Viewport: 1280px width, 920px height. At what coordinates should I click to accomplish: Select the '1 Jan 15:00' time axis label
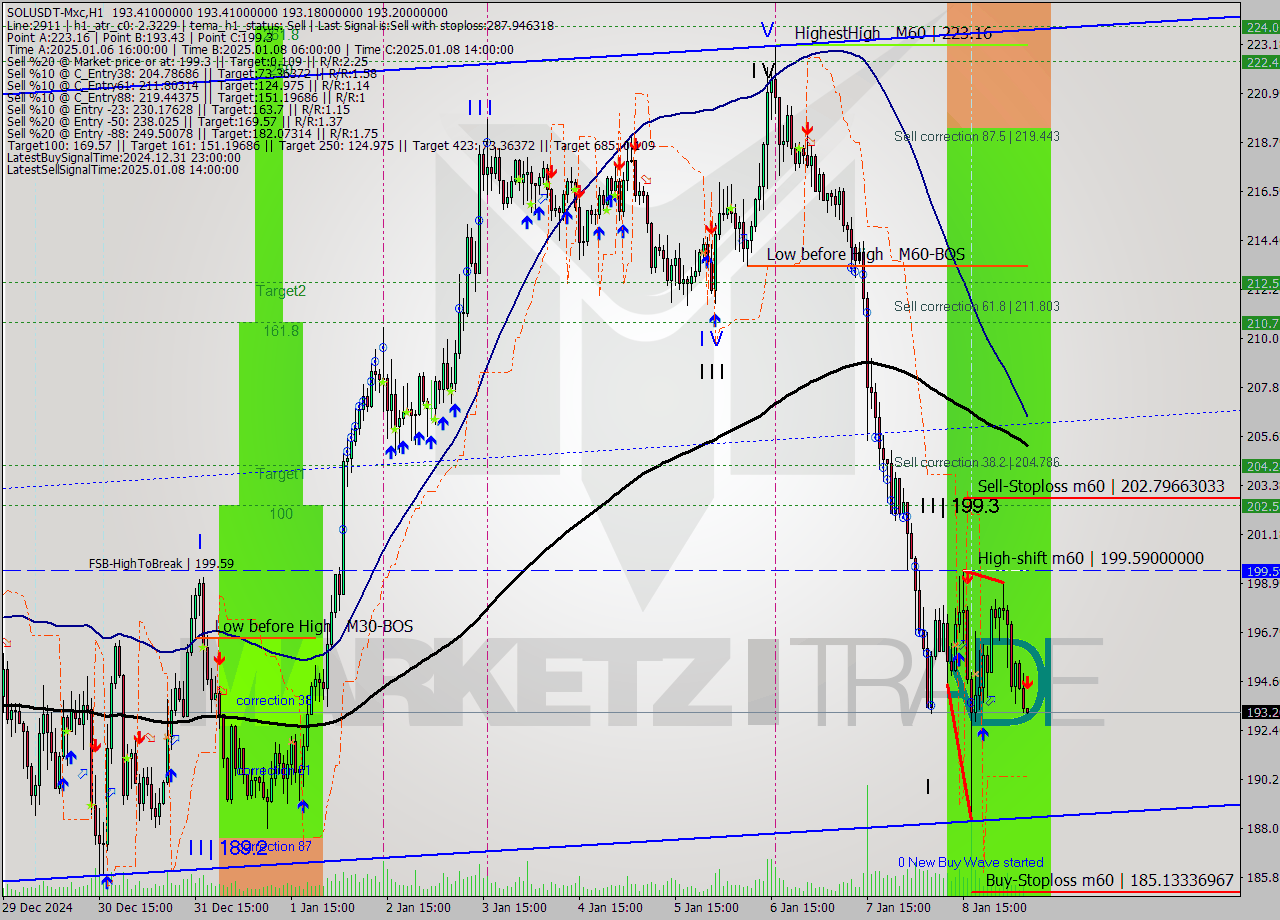click(x=322, y=908)
